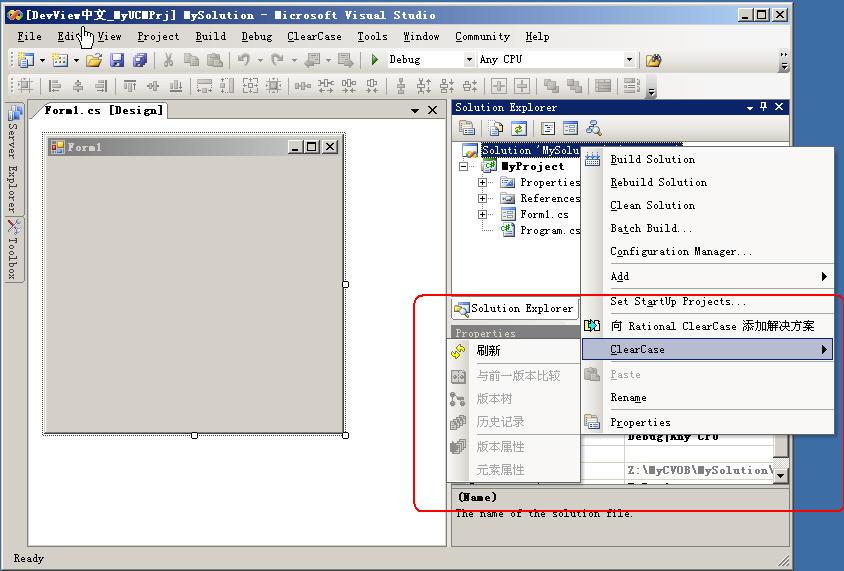Click the Save All toolbar icon
Screen dimensions: 844x571
[x=140, y=60]
